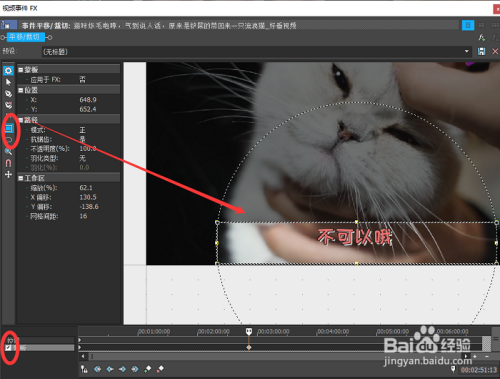Click the 抗锯齿 value 是
This screenshot has width=500, height=379.
[x=82, y=139]
